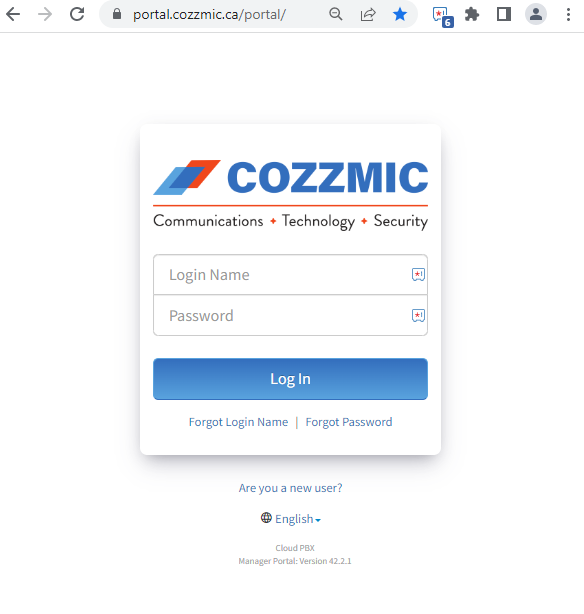Image resolution: width=584 pixels, height=614 pixels.
Task: Open the password manager extension with badge 6
Action: coord(443,17)
